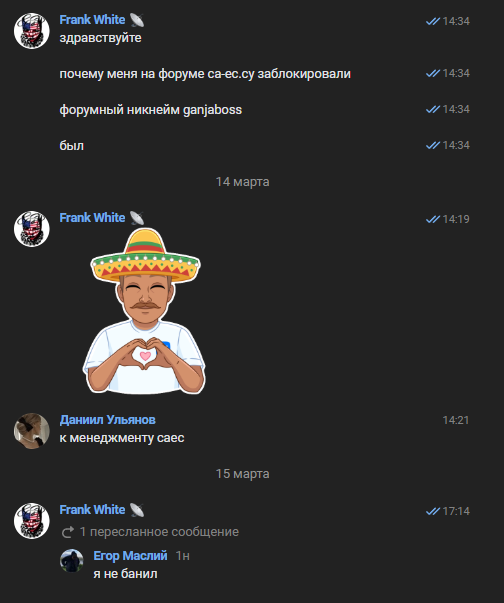Viewport: 504px width, 603px height.
Task: Click the '15 марта' date separator
Action: [243, 474]
